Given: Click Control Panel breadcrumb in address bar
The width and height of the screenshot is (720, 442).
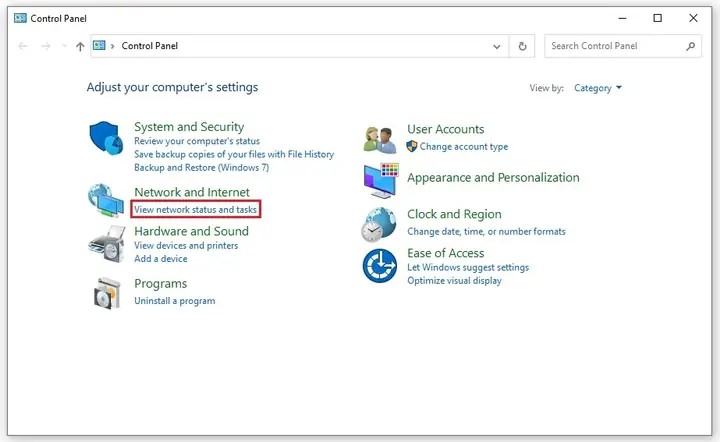Looking at the screenshot, I should point(150,46).
